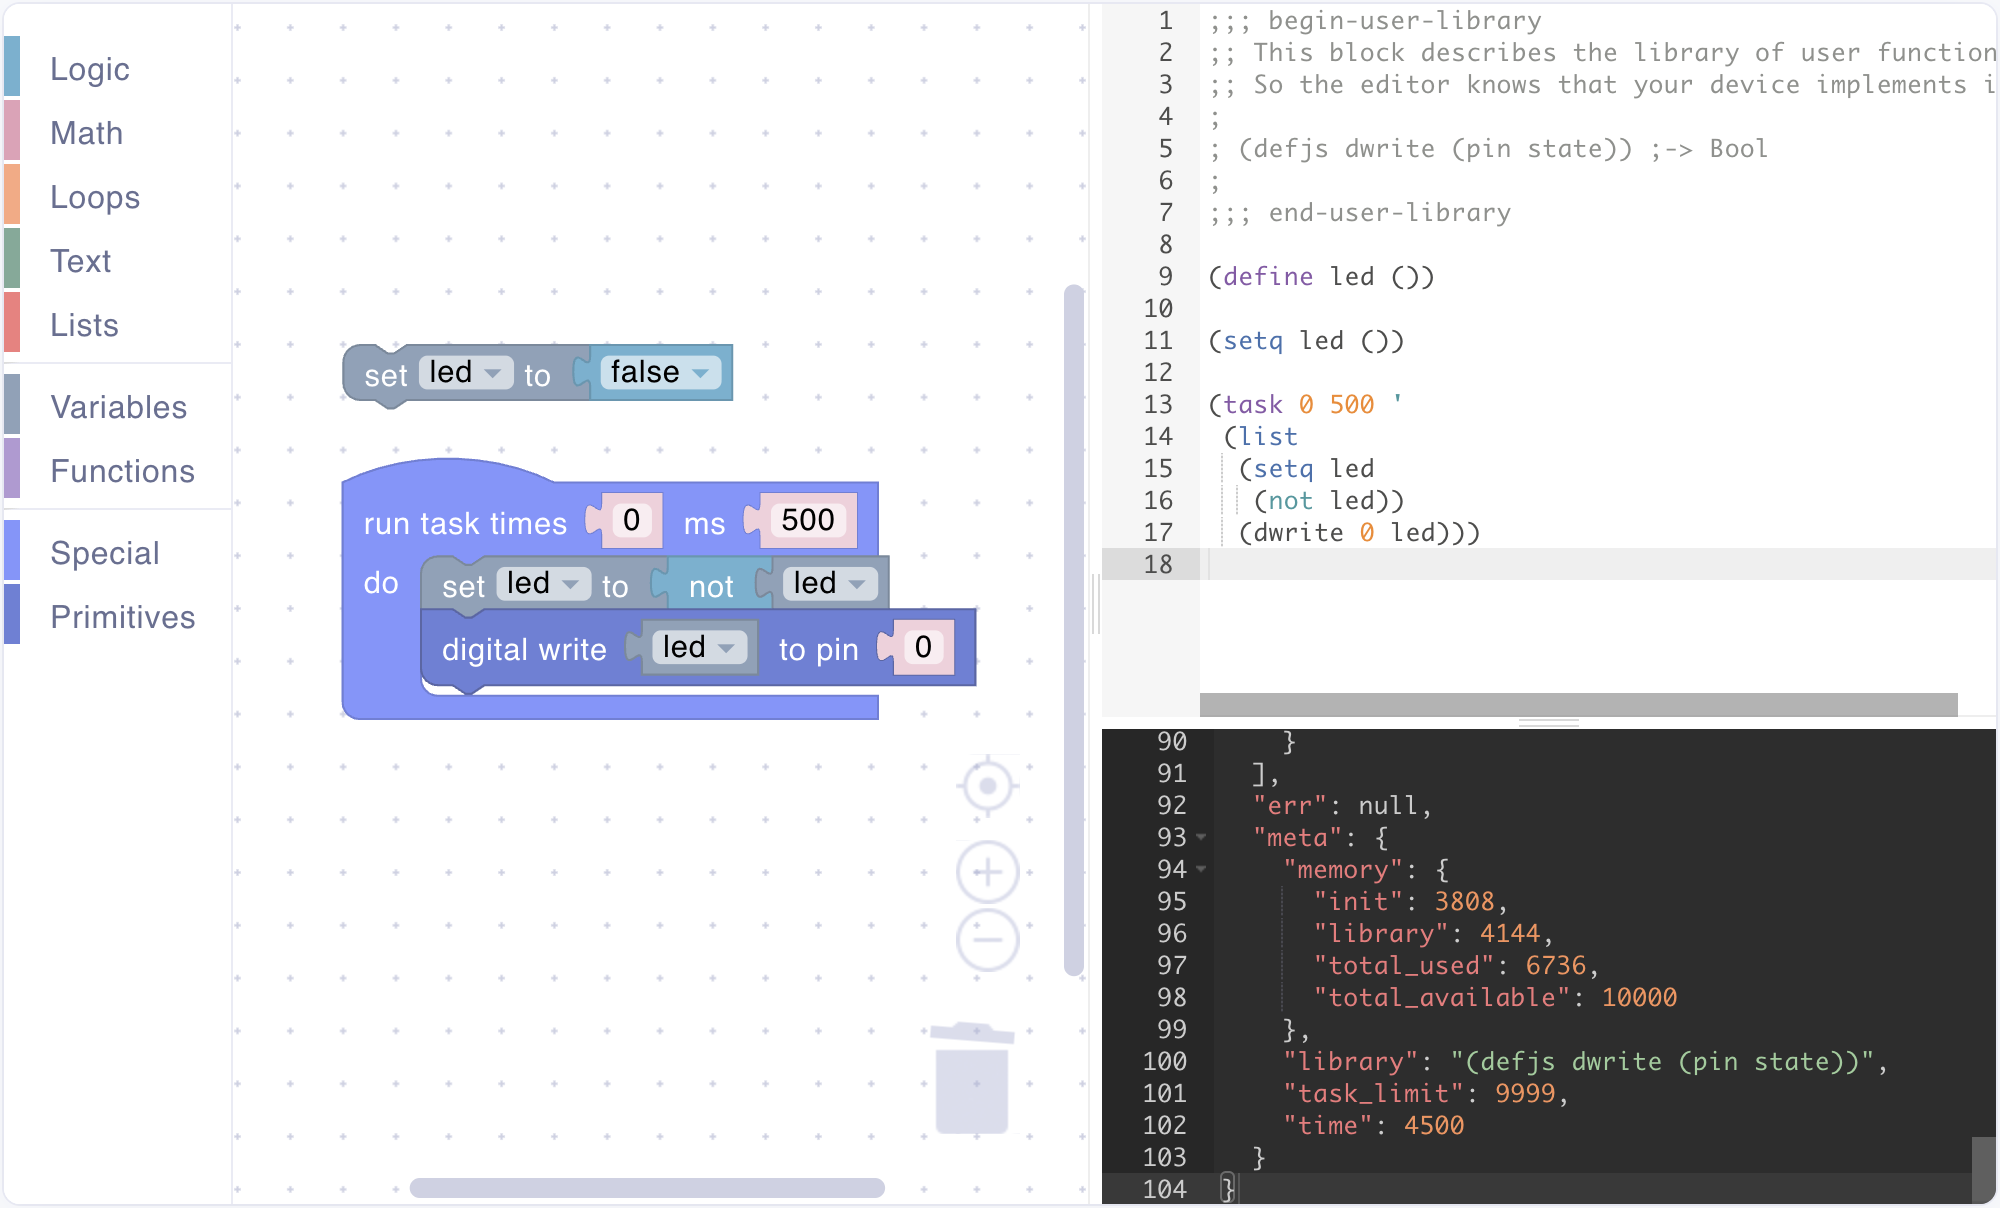Click the zoom out minus icon

[x=987, y=940]
